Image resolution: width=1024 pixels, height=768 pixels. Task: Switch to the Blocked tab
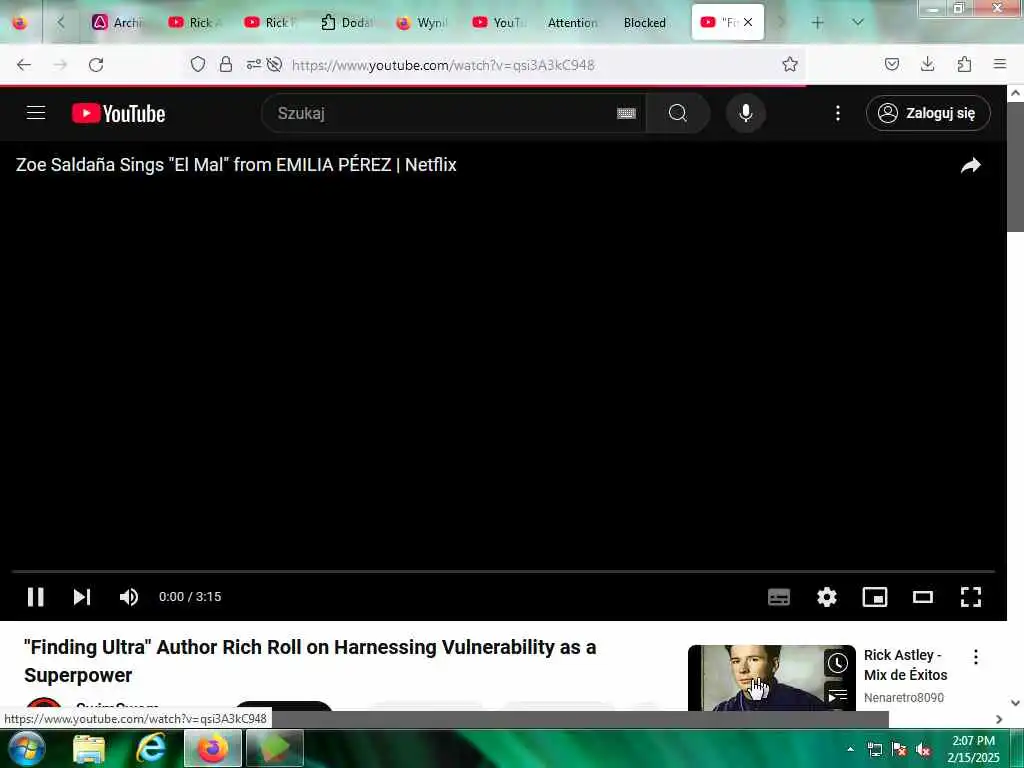[645, 23]
